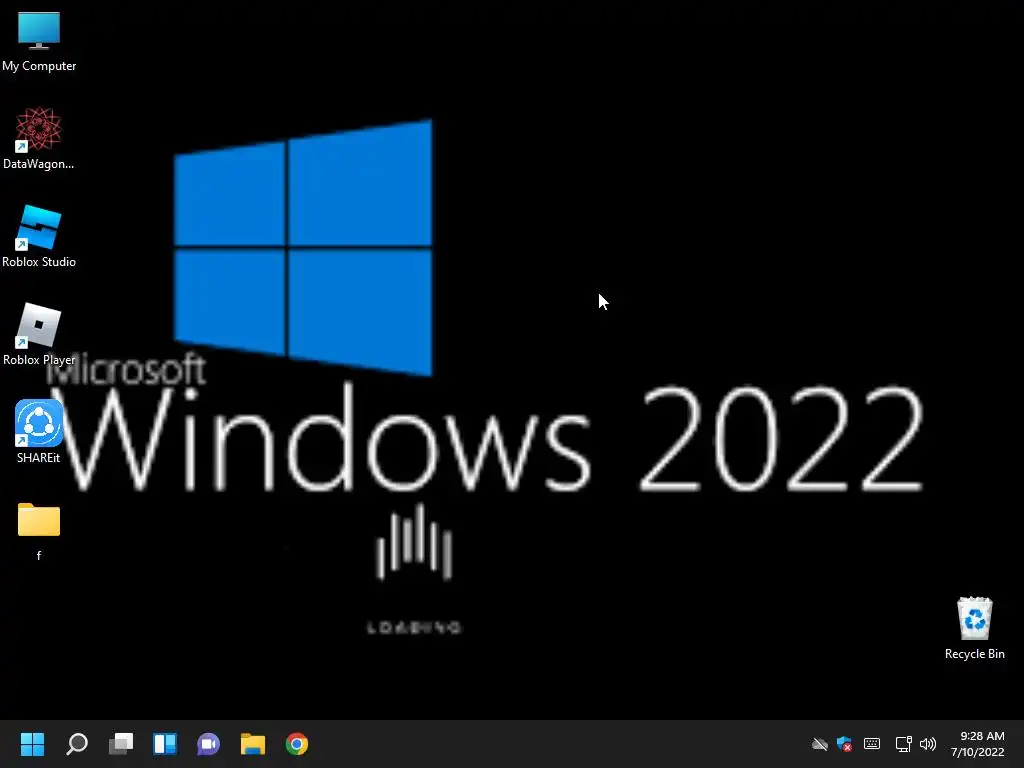1024x768 pixels.
Task: Open the Widgets panel icon
Action: pyautogui.click(x=165, y=744)
